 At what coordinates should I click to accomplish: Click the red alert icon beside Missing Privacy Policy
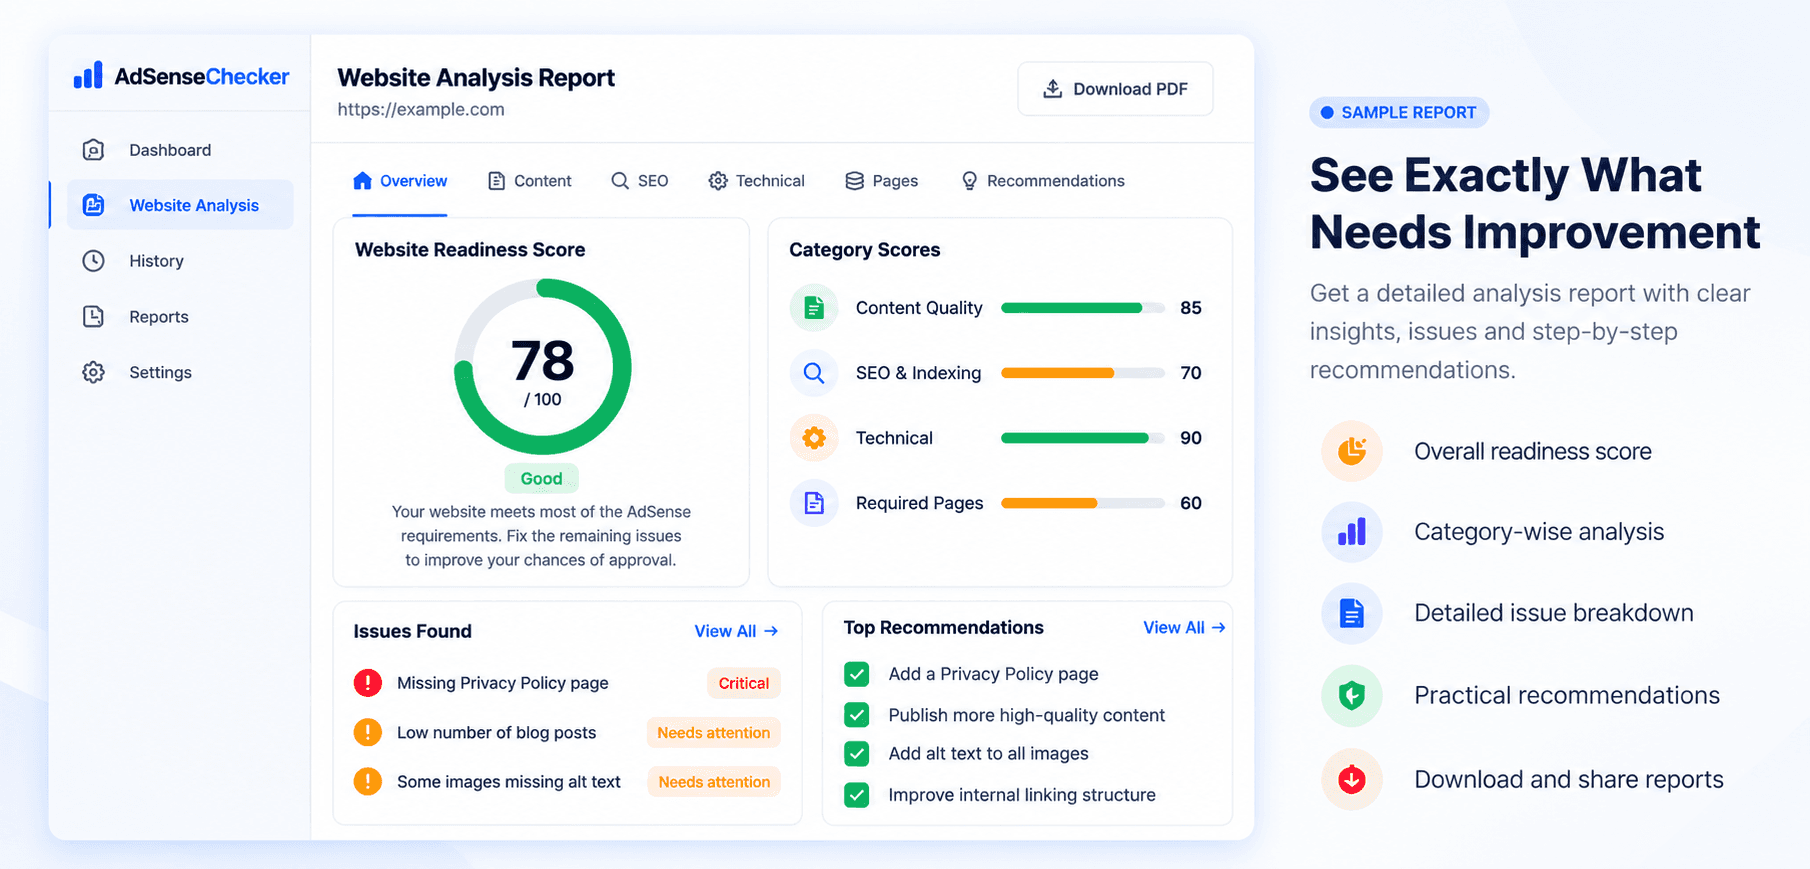pyautogui.click(x=368, y=683)
